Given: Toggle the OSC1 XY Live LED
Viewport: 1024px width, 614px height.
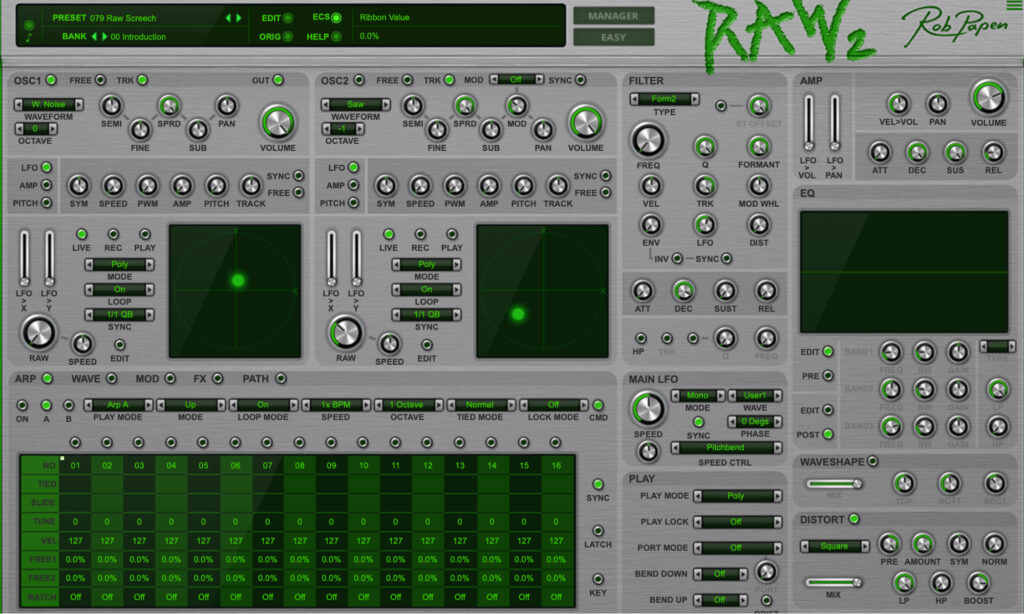Looking at the screenshot, I should (81, 234).
